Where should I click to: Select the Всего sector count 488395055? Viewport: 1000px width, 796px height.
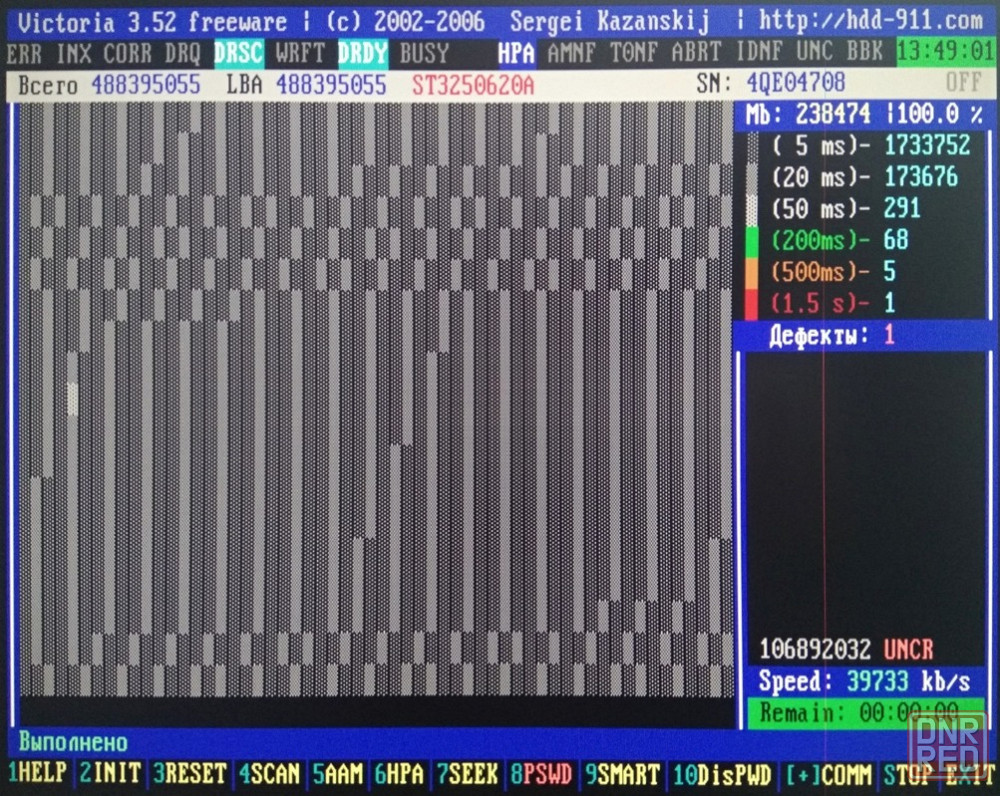coord(146,85)
